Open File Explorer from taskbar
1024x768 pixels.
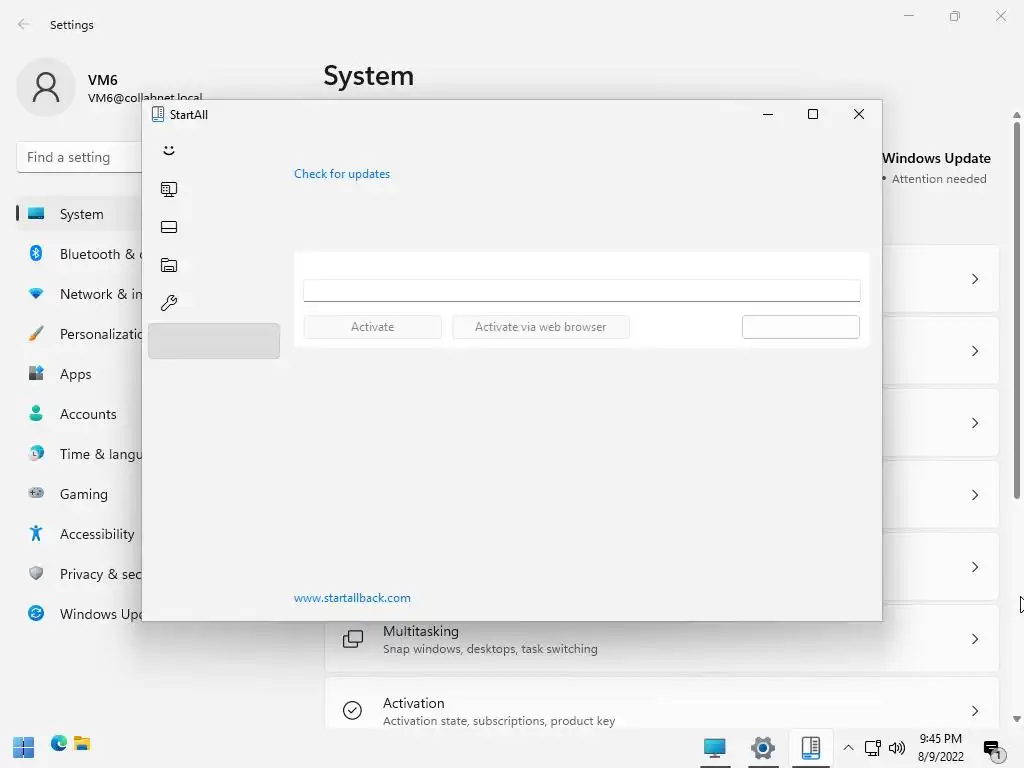pos(82,743)
